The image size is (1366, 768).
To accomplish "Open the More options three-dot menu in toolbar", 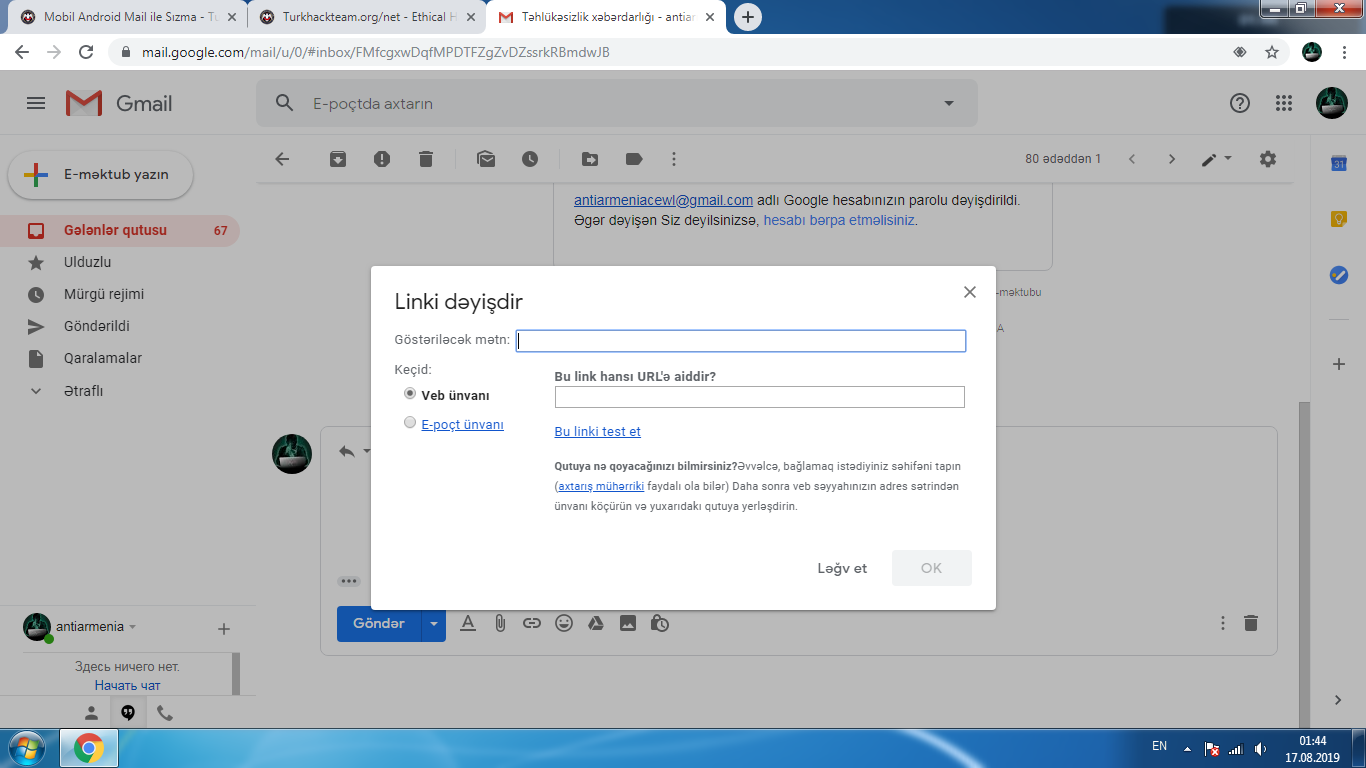I will [x=674, y=159].
